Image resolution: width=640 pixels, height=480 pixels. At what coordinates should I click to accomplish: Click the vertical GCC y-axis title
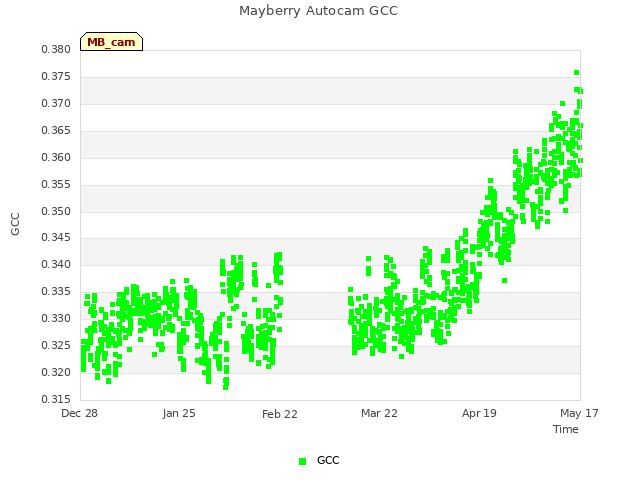point(15,224)
